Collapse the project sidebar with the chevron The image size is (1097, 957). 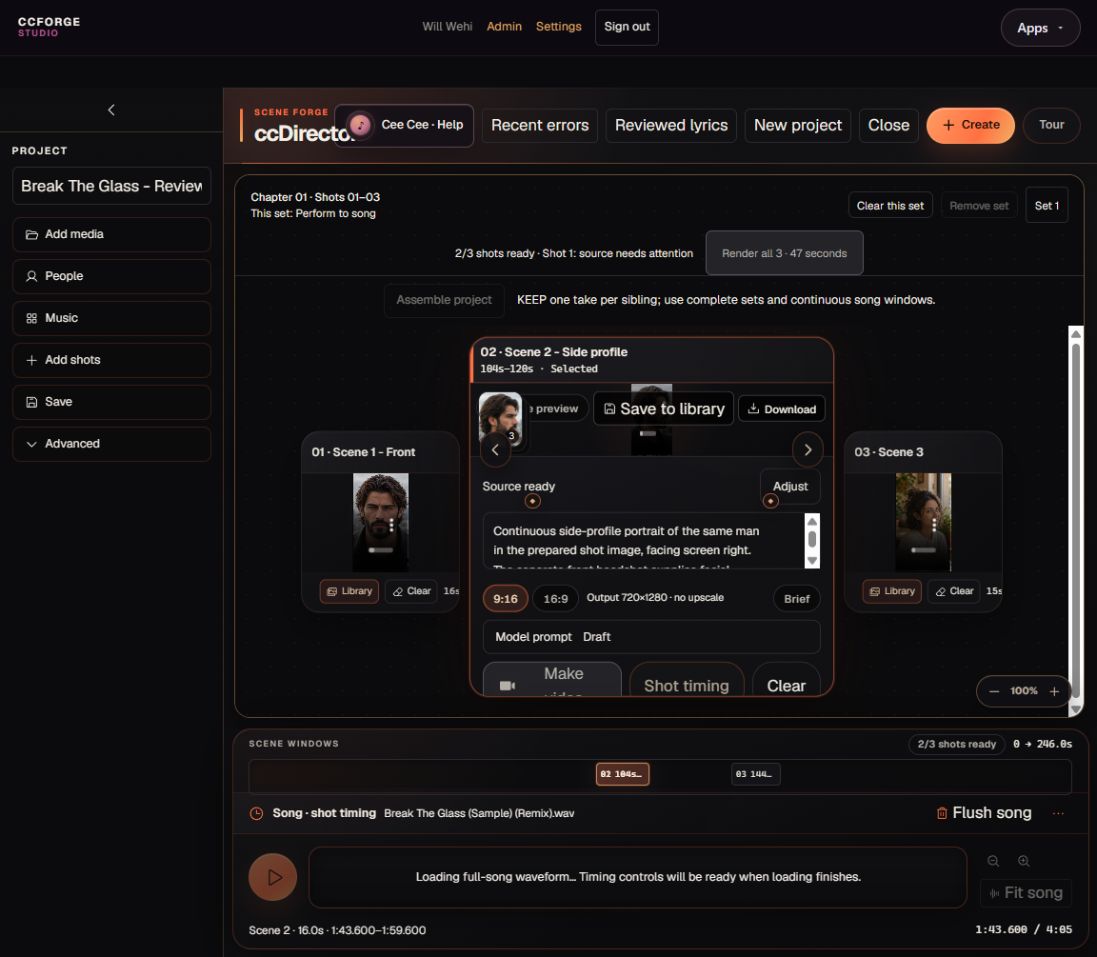pos(111,110)
